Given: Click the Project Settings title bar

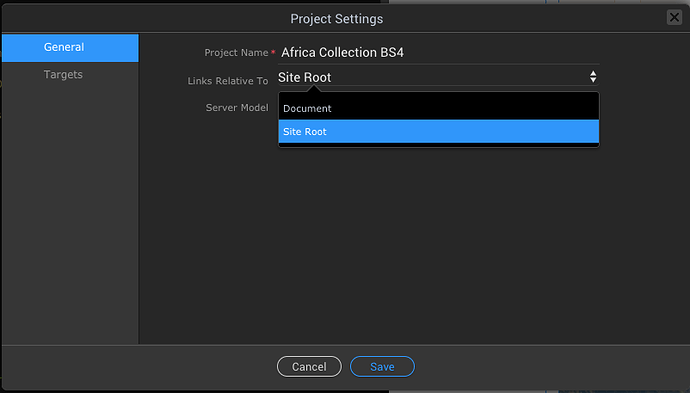Looking at the screenshot, I should point(337,18).
